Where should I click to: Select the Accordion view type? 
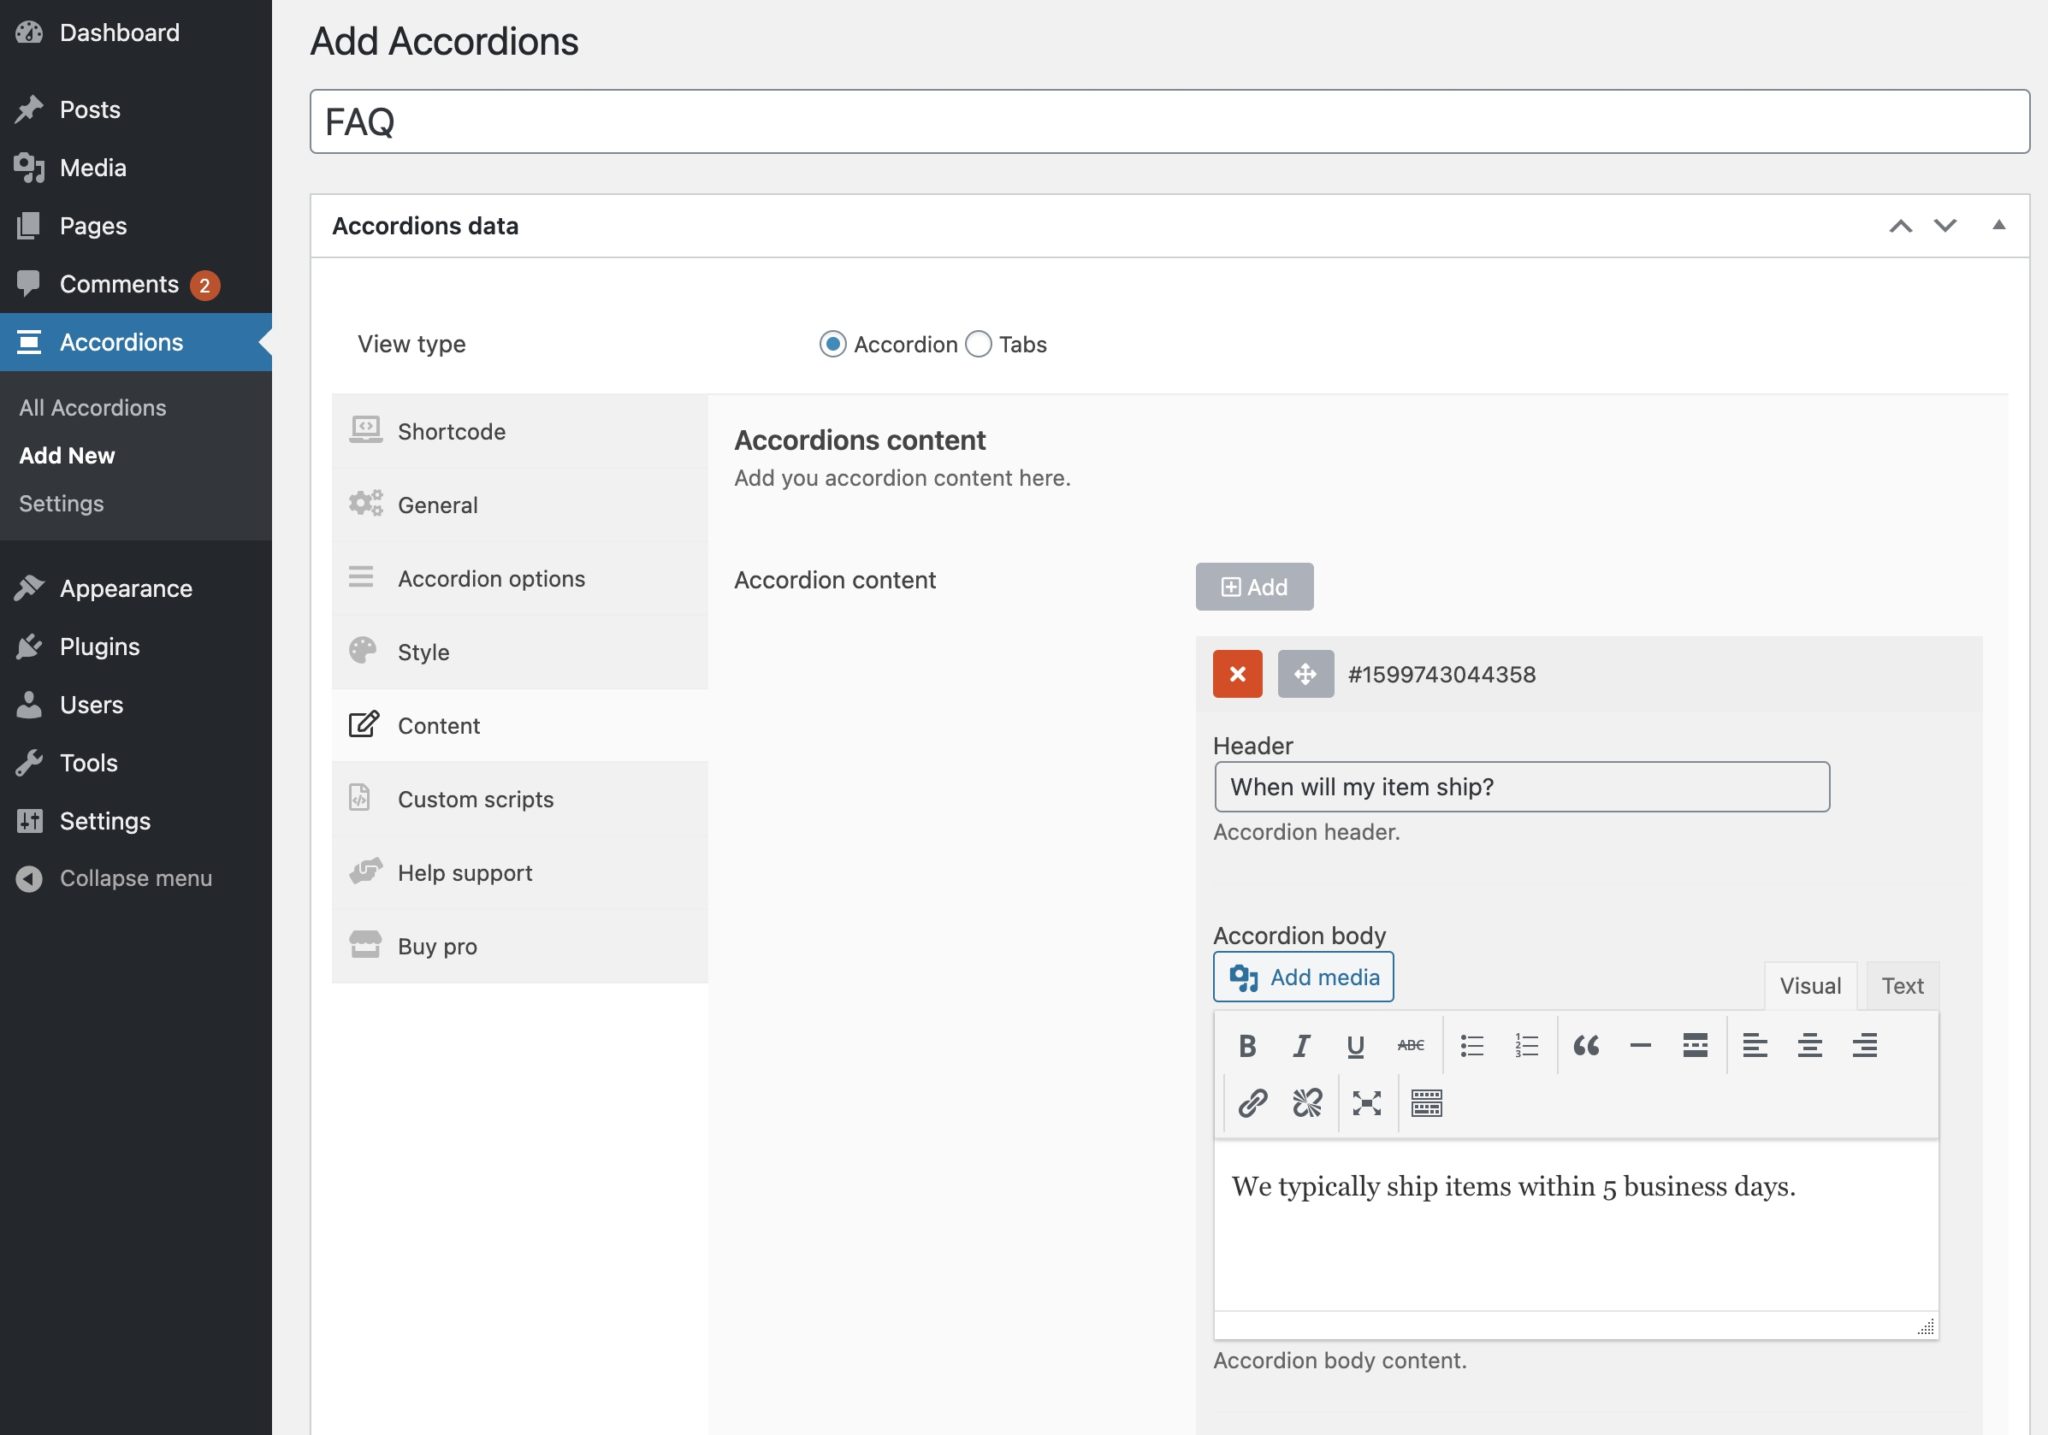coord(833,344)
